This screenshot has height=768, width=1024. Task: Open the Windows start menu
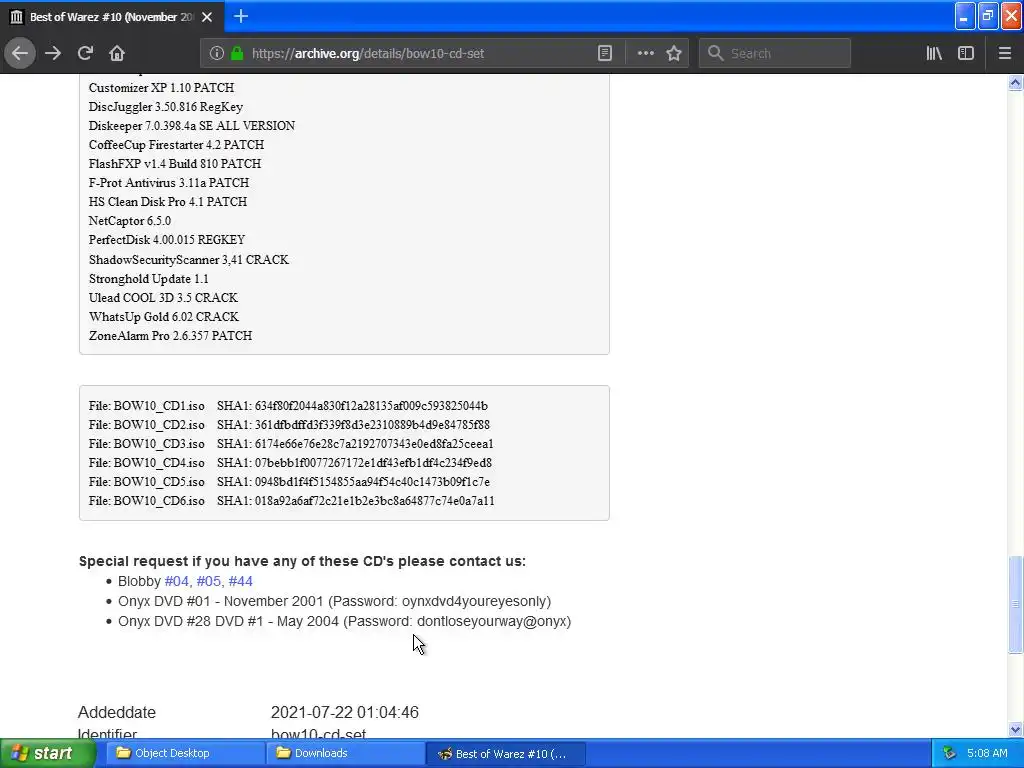click(x=48, y=753)
